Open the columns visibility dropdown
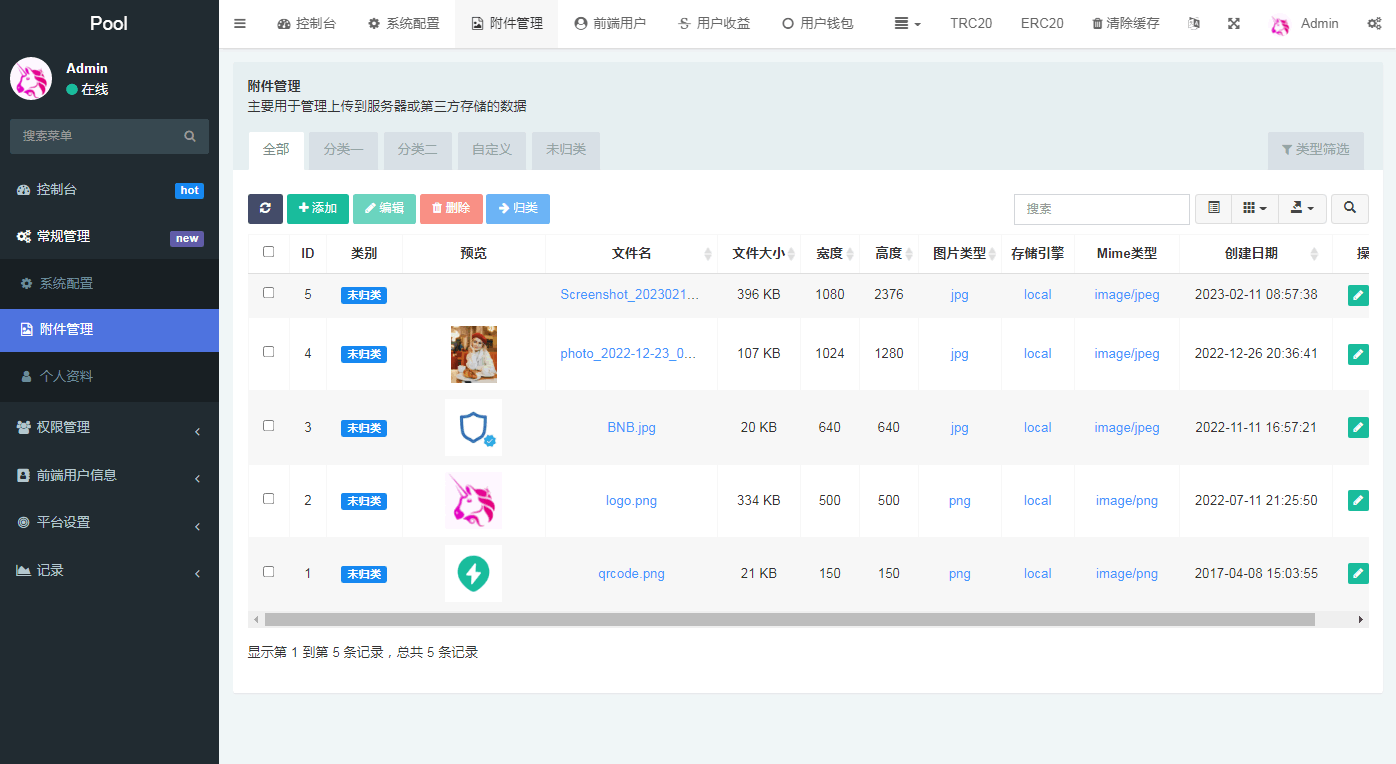The height and width of the screenshot is (764, 1396). 1254,208
